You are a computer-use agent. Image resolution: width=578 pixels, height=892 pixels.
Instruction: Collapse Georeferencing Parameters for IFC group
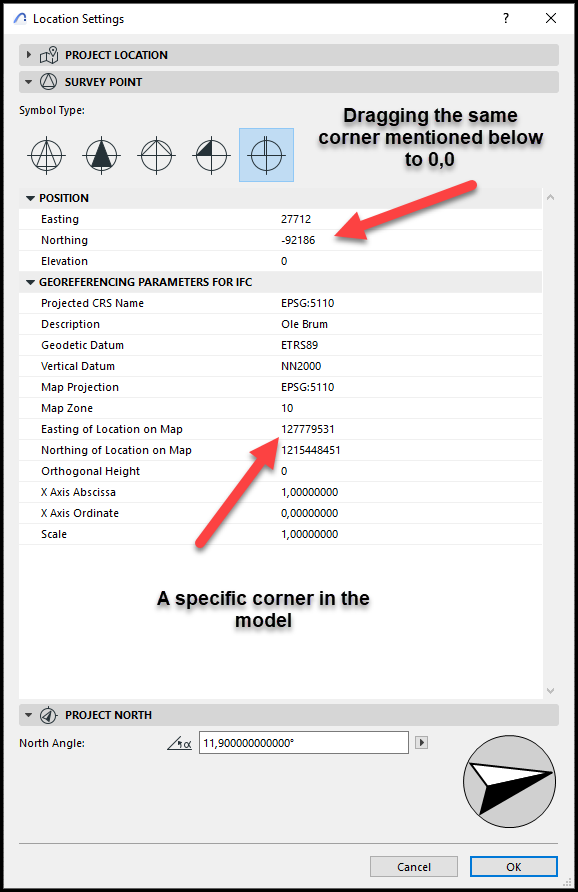(x=31, y=282)
